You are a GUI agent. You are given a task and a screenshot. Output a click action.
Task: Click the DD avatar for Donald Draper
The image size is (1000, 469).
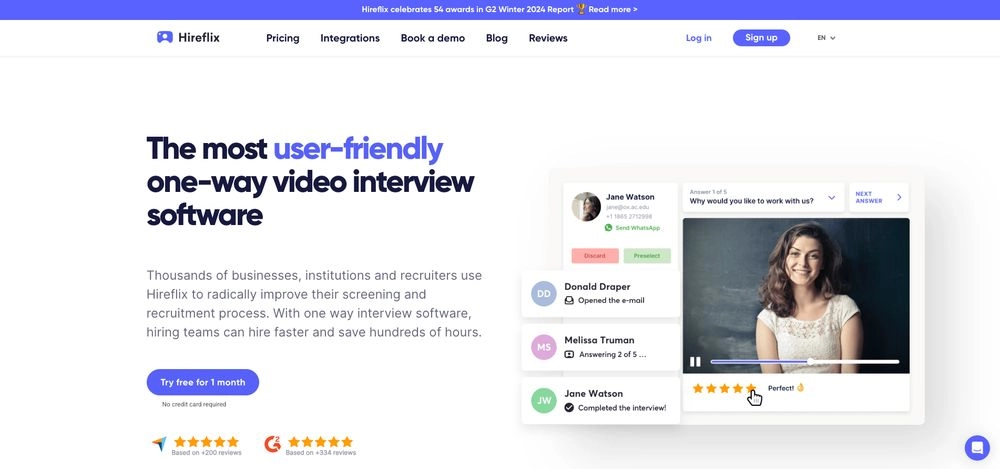click(x=543, y=294)
